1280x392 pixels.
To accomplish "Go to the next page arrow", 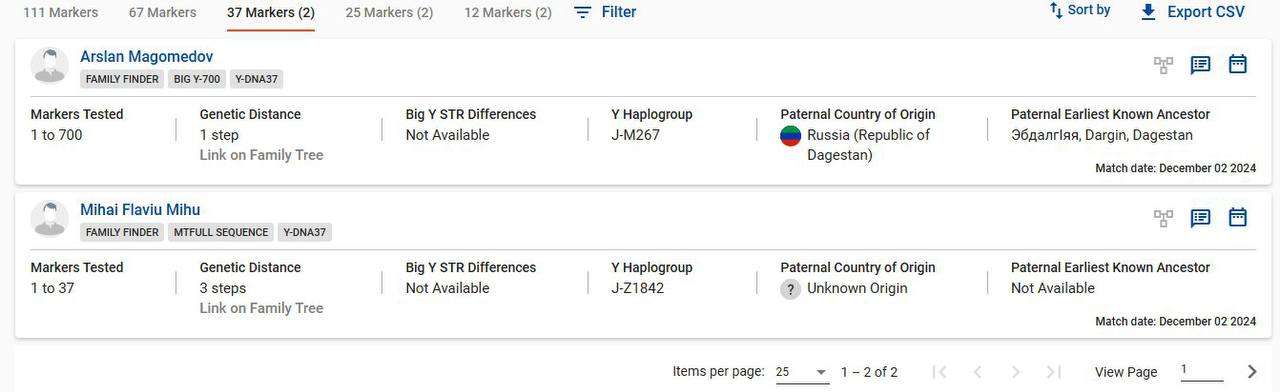I will pos(1015,372).
